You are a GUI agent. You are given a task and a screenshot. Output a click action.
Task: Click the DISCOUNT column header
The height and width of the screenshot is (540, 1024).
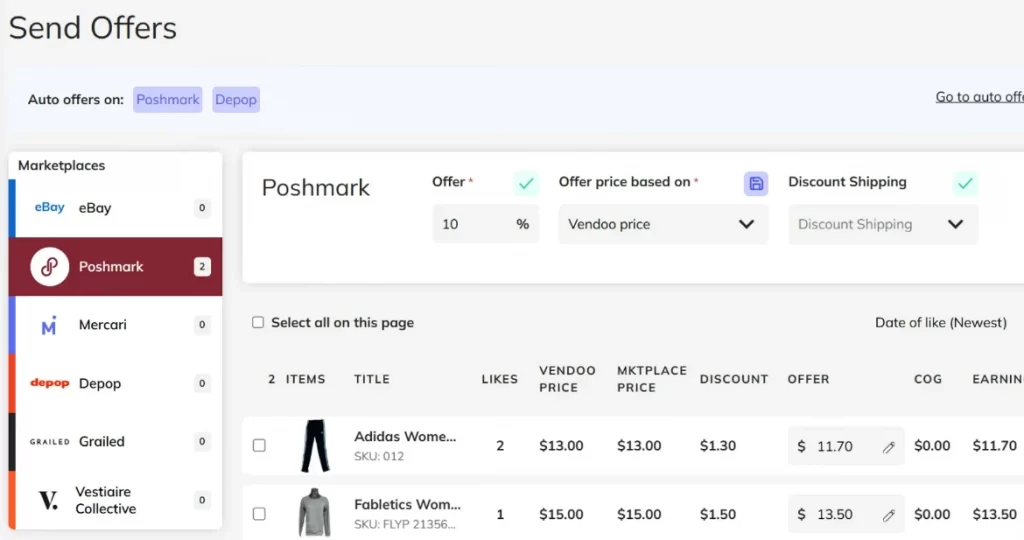pyautogui.click(x=734, y=379)
